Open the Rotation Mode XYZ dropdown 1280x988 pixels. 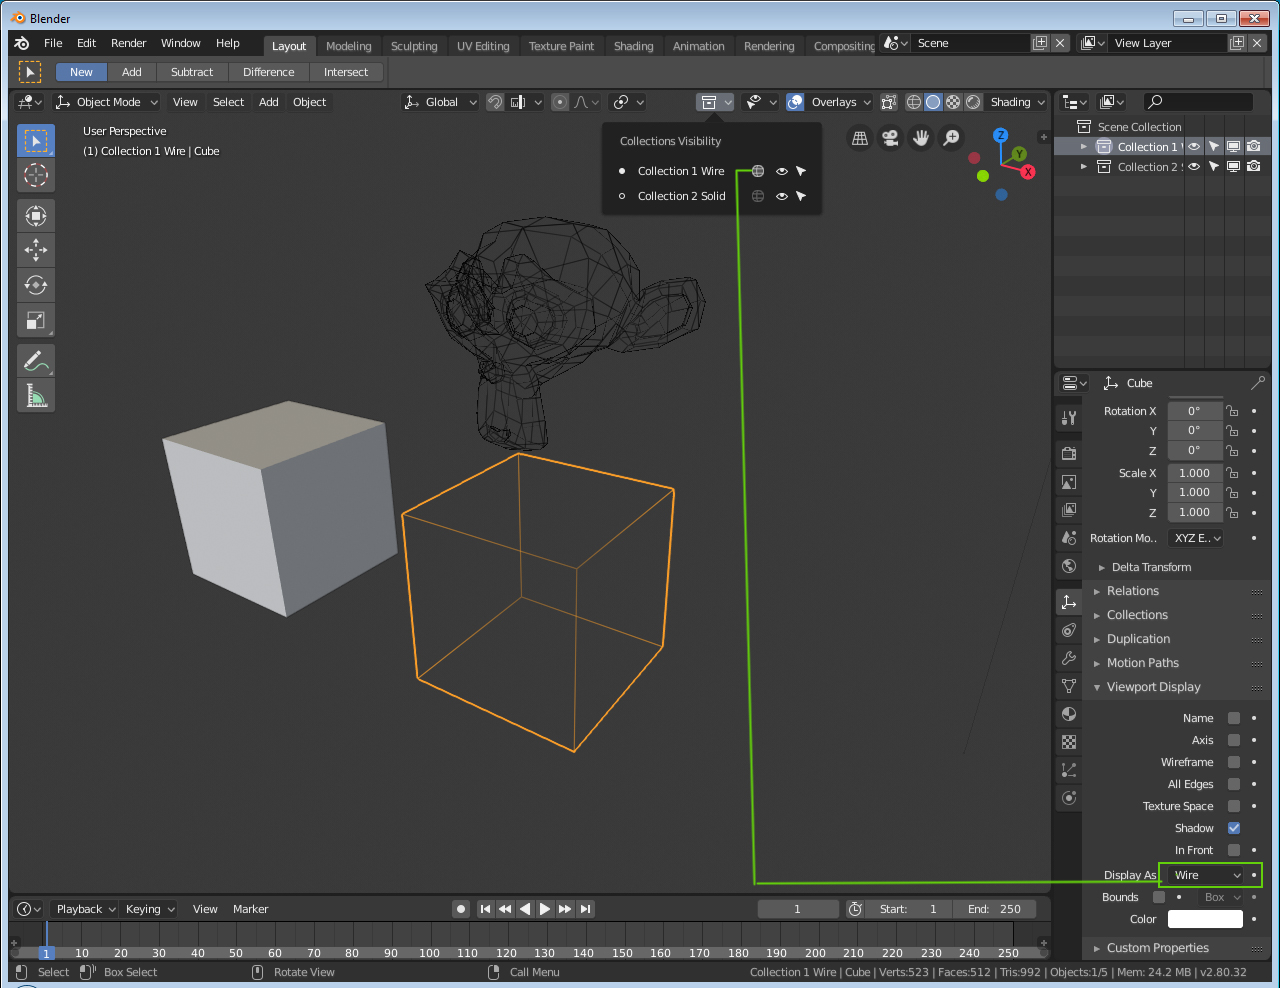click(1196, 538)
